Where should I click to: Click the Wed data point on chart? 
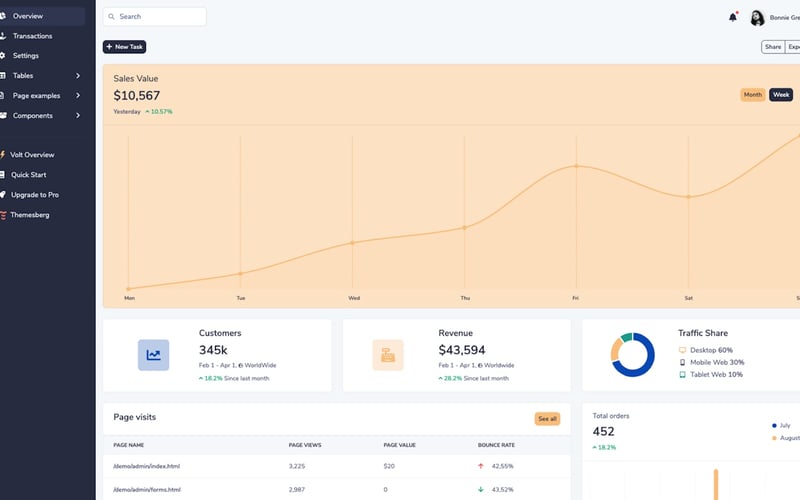coord(352,243)
